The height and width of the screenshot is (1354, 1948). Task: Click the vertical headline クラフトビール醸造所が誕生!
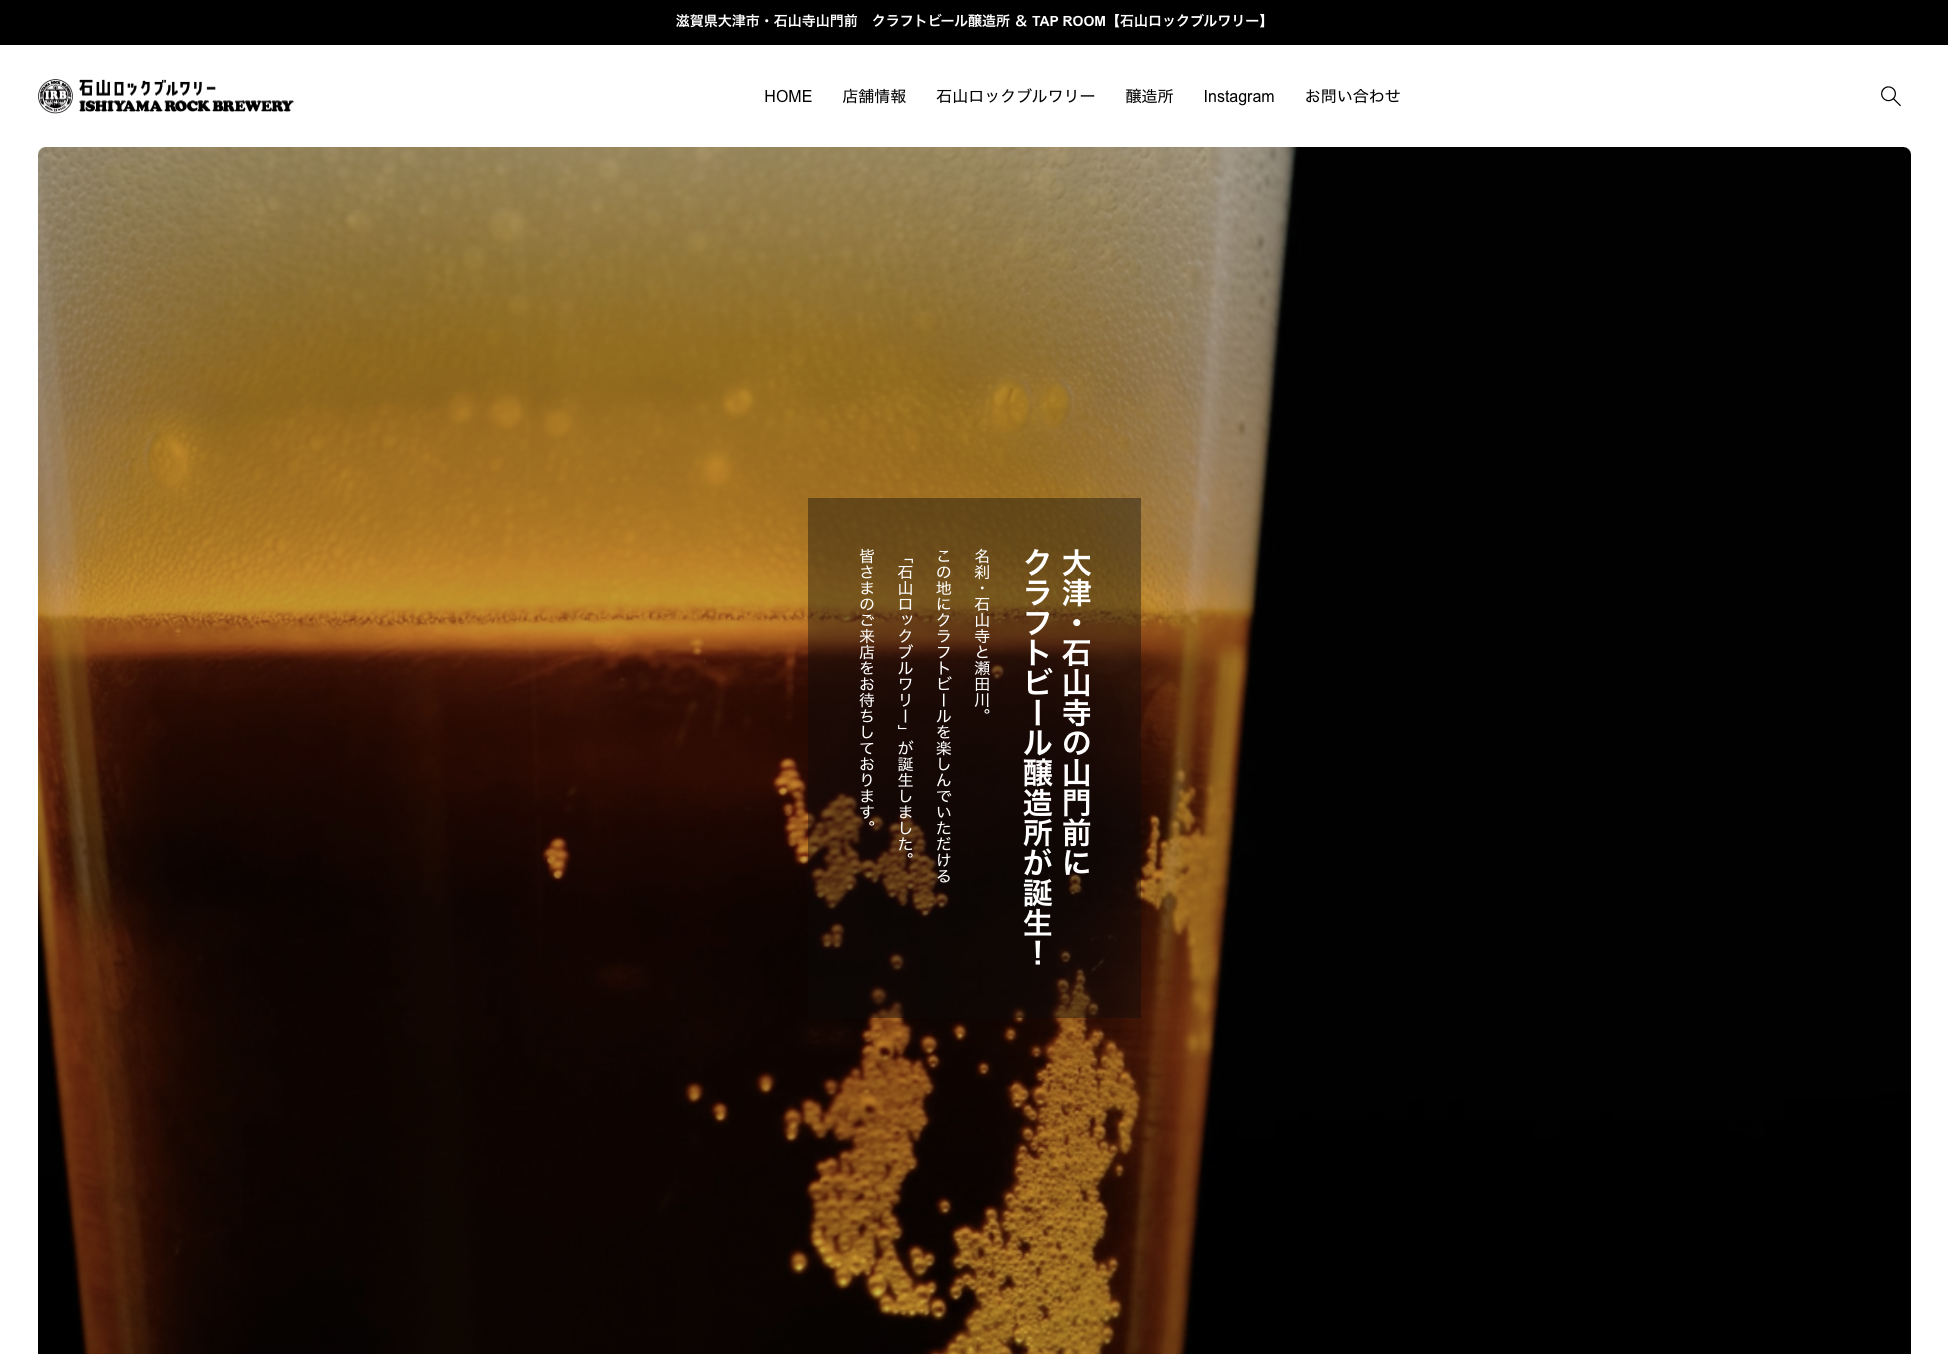[1038, 757]
